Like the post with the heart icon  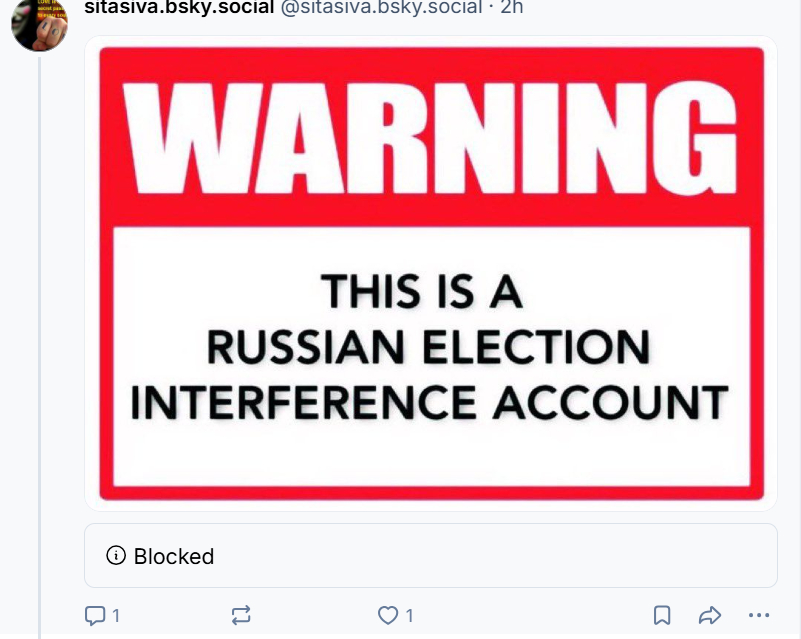click(x=388, y=616)
